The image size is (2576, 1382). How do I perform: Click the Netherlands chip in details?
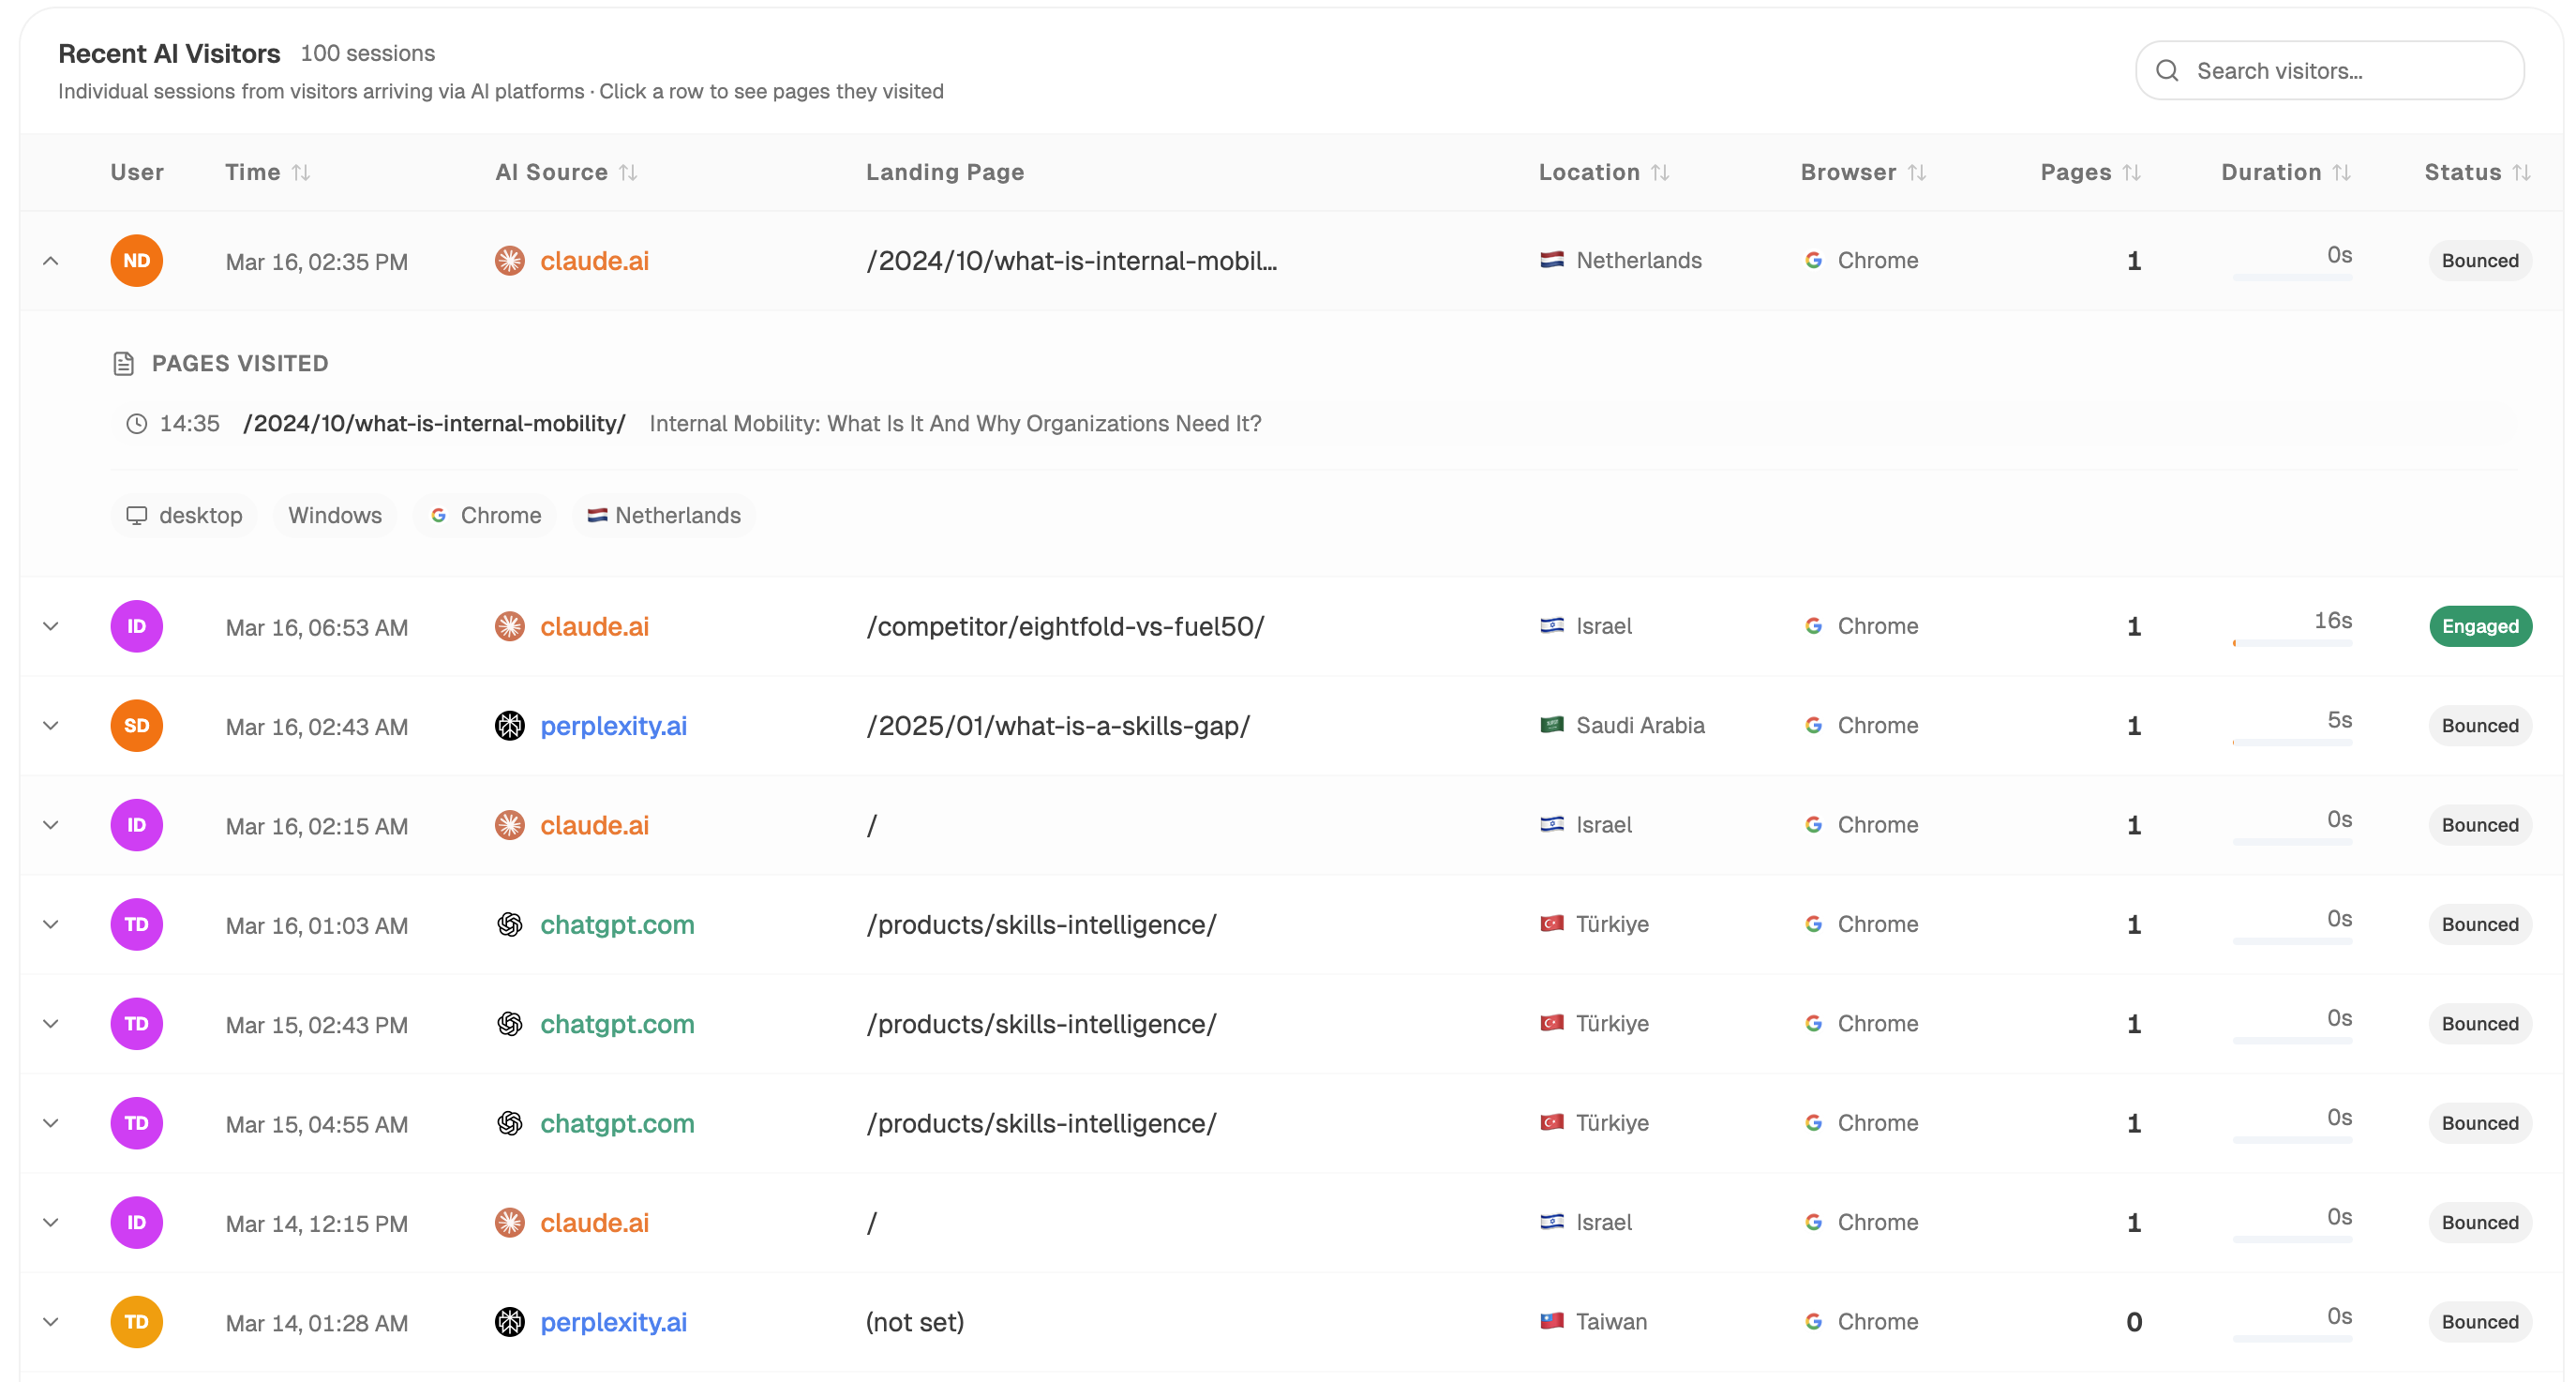pos(665,516)
